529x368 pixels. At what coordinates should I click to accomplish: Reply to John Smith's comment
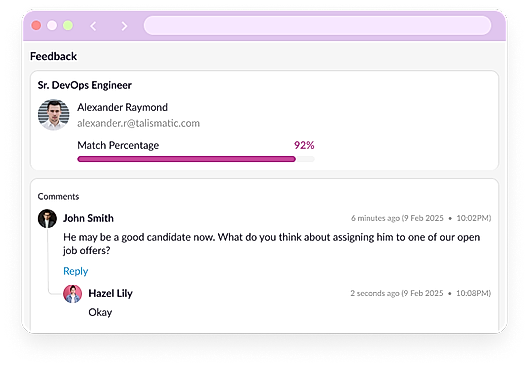tap(76, 271)
